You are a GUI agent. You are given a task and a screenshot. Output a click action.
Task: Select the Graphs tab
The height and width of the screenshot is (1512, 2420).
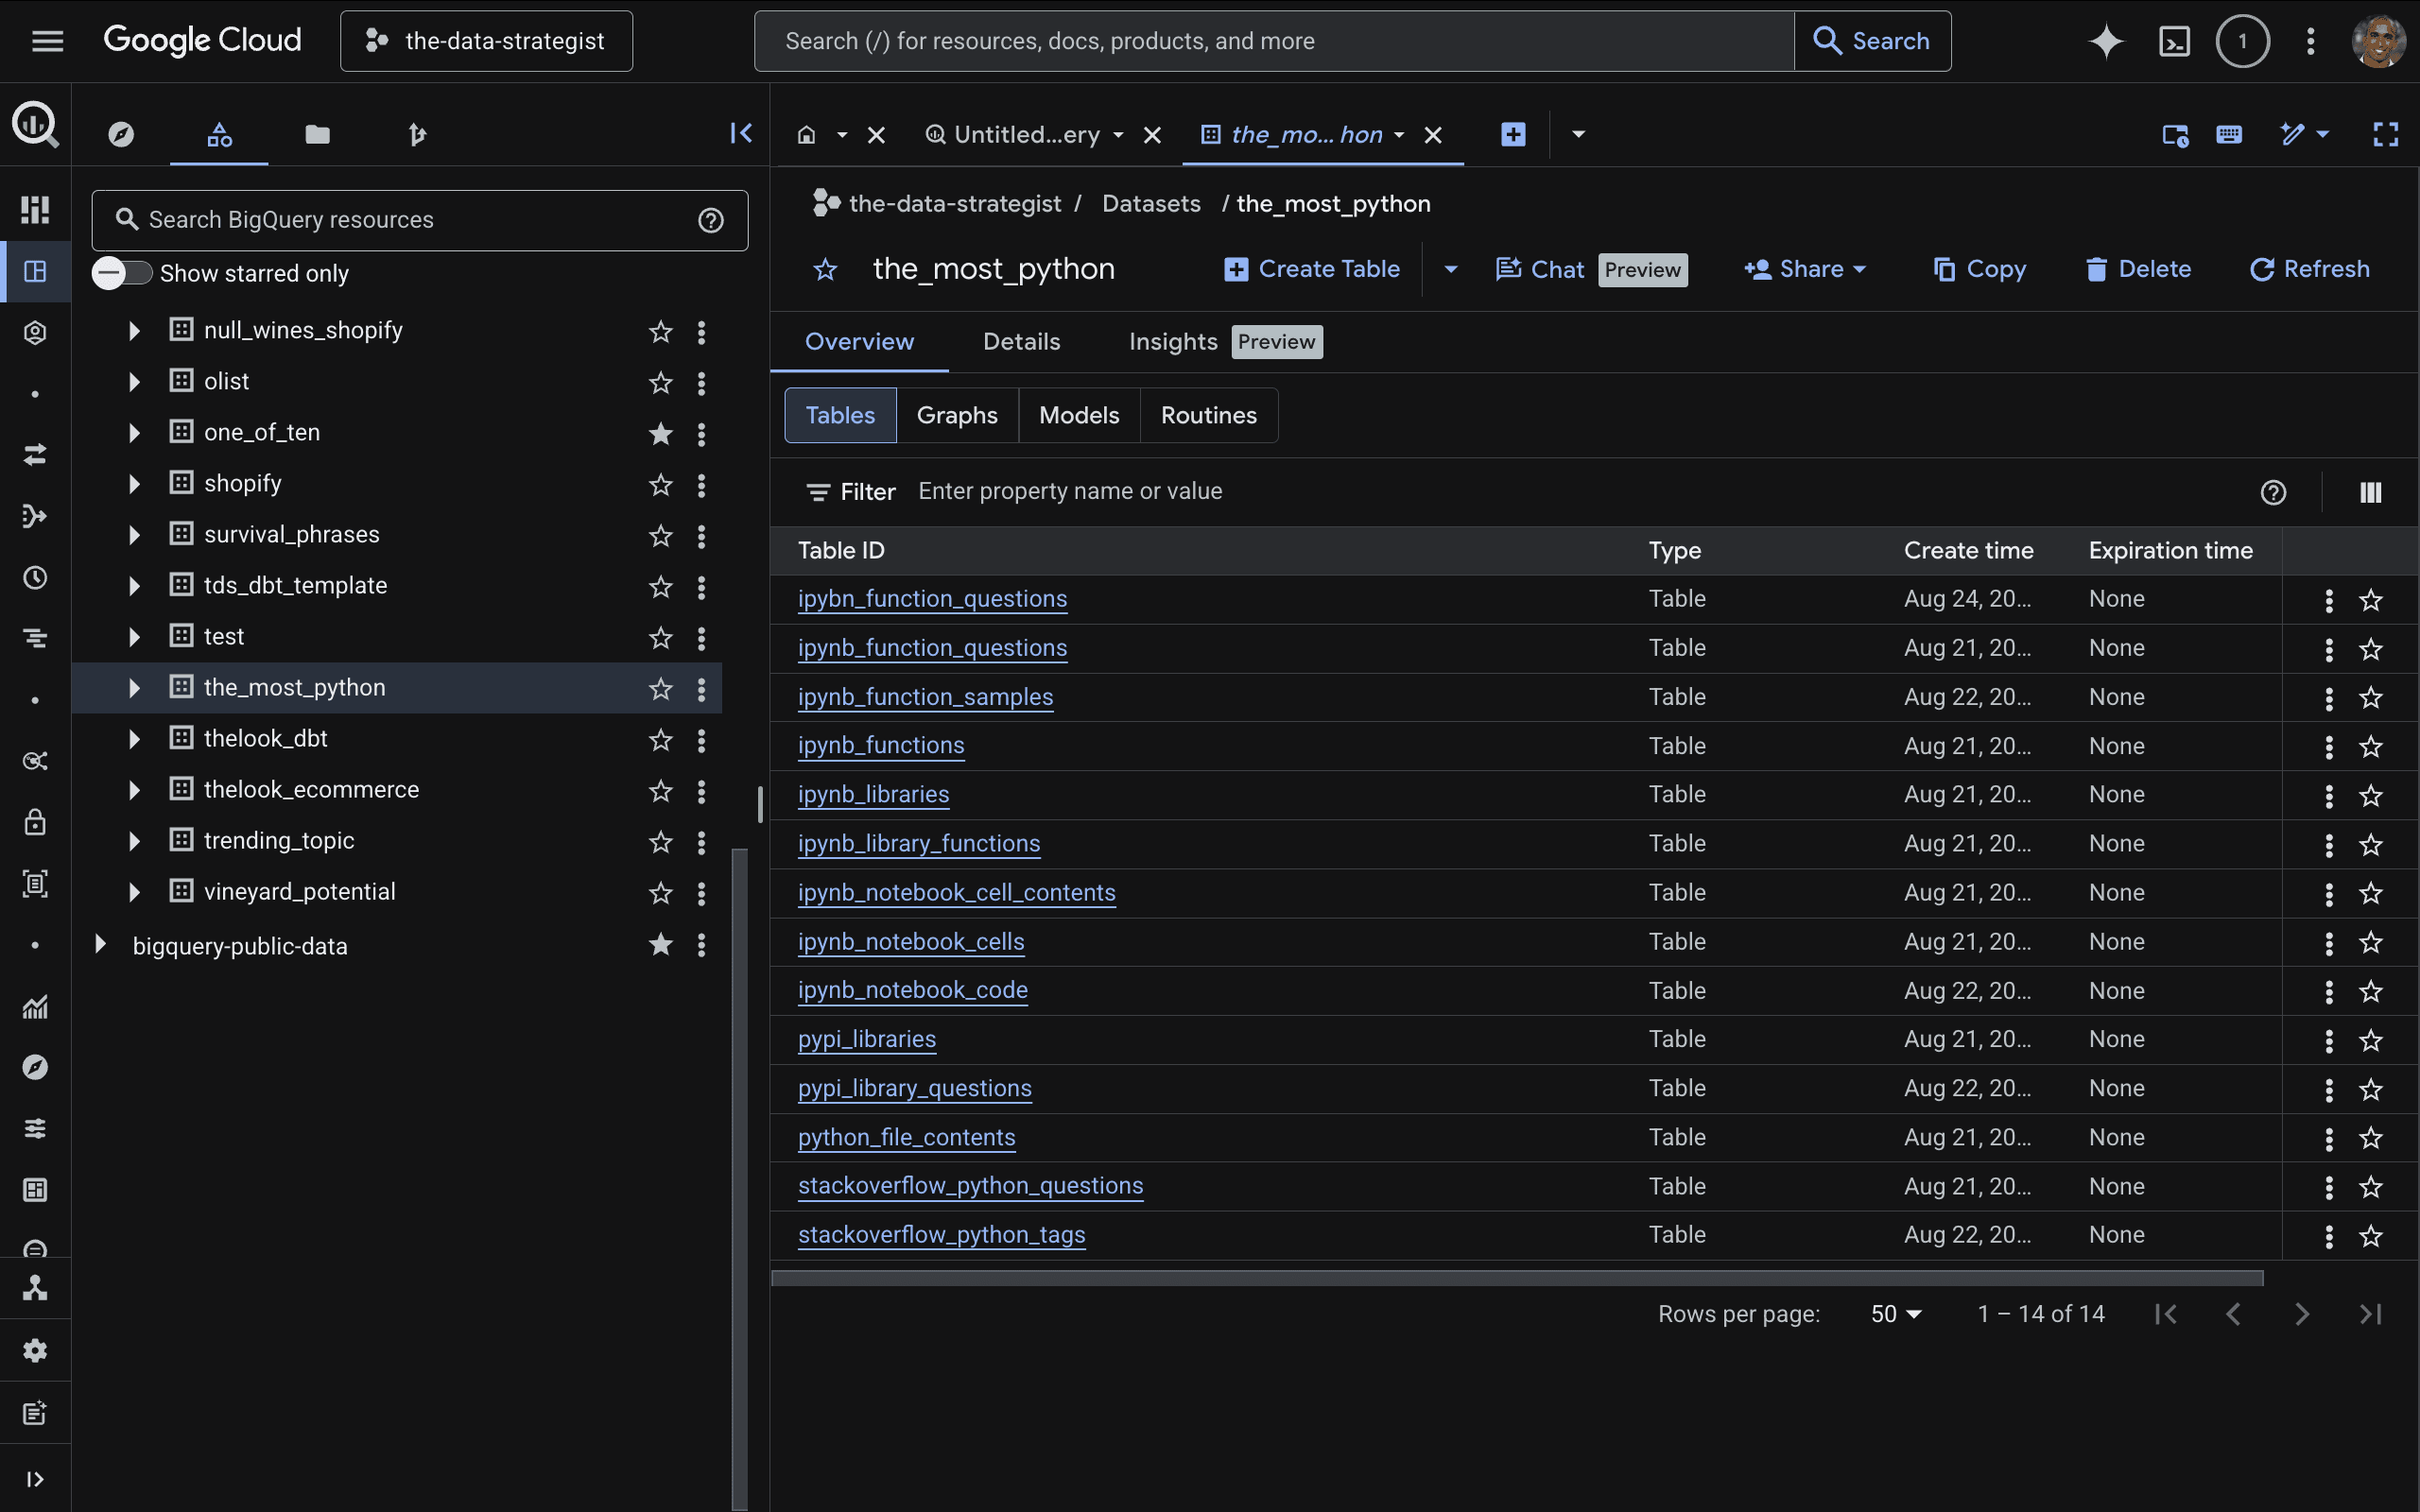click(x=957, y=415)
